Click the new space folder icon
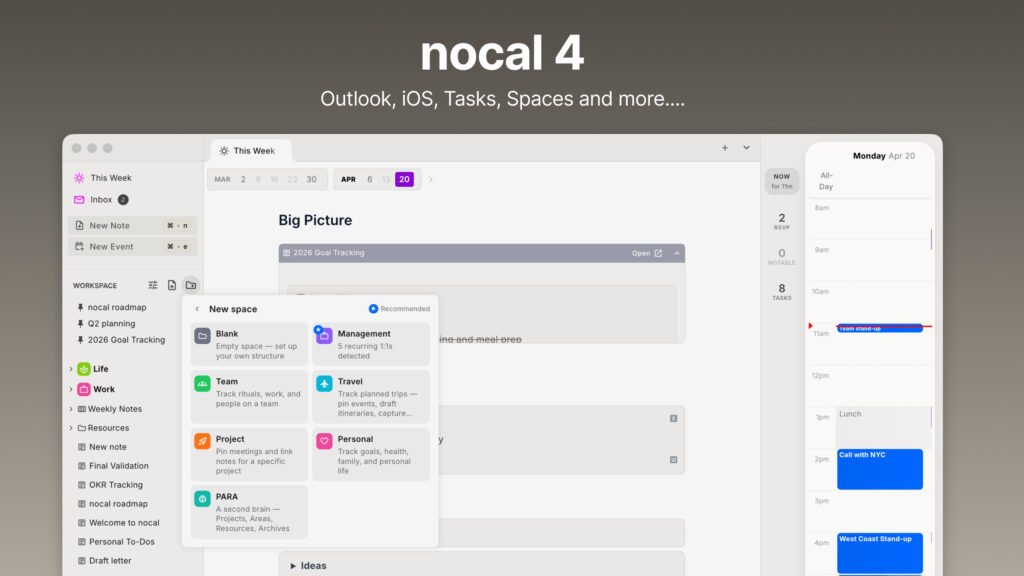 191,285
